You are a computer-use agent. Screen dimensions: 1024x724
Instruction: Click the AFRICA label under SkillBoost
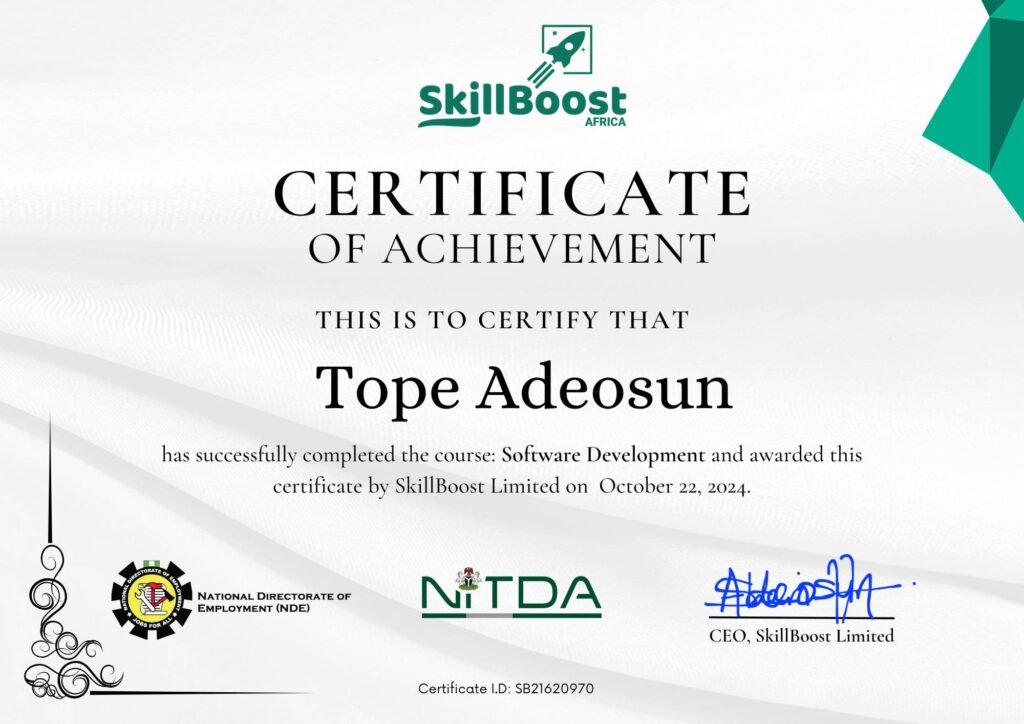pyautogui.click(x=605, y=121)
